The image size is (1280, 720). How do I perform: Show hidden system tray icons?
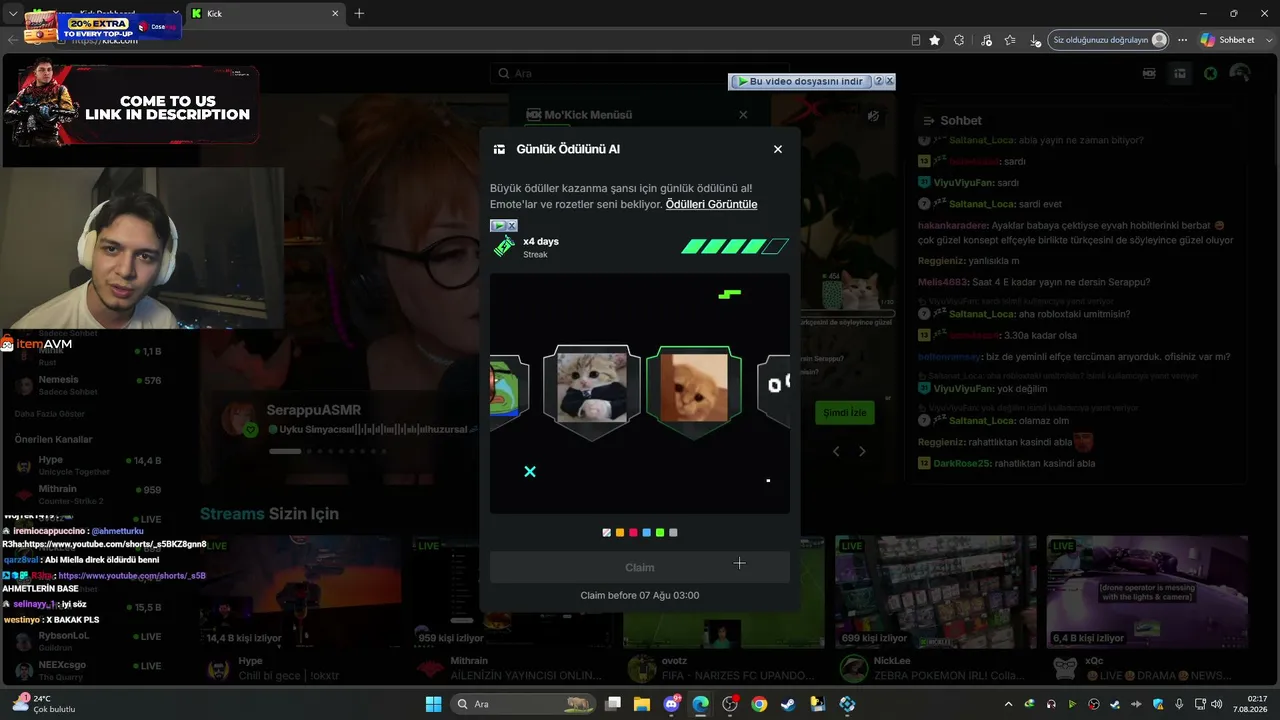point(1008,704)
